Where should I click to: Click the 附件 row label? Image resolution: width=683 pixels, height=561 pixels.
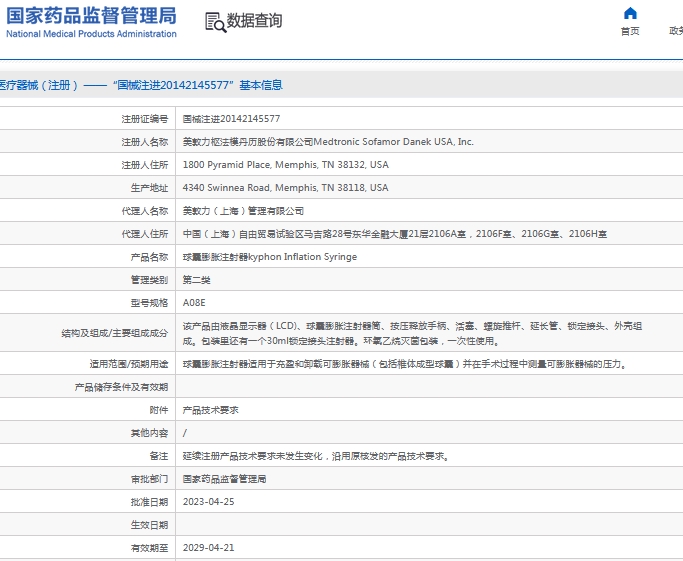click(x=159, y=410)
